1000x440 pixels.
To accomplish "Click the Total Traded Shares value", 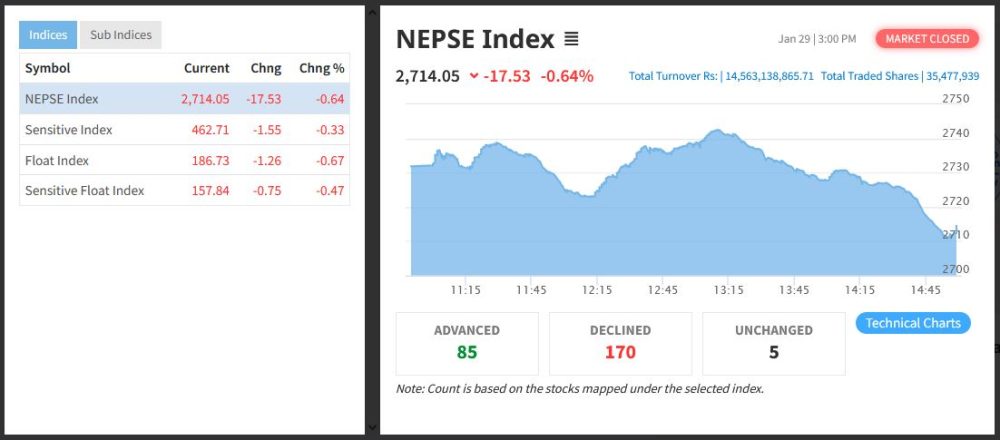I will [x=951, y=77].
